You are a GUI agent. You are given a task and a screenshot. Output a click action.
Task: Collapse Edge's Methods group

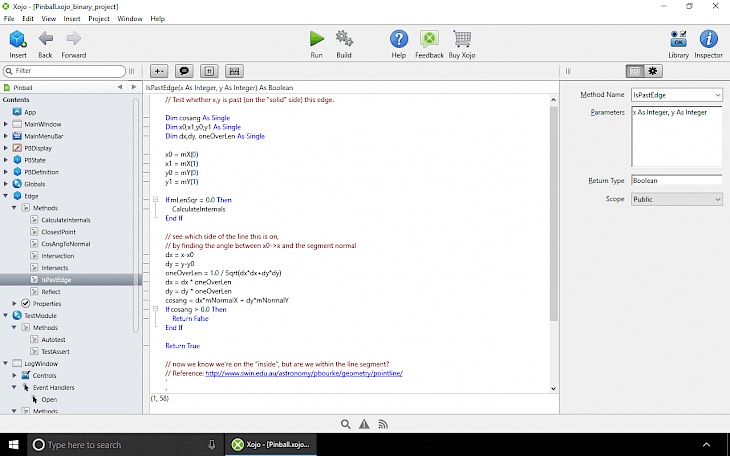click(14, 208)
